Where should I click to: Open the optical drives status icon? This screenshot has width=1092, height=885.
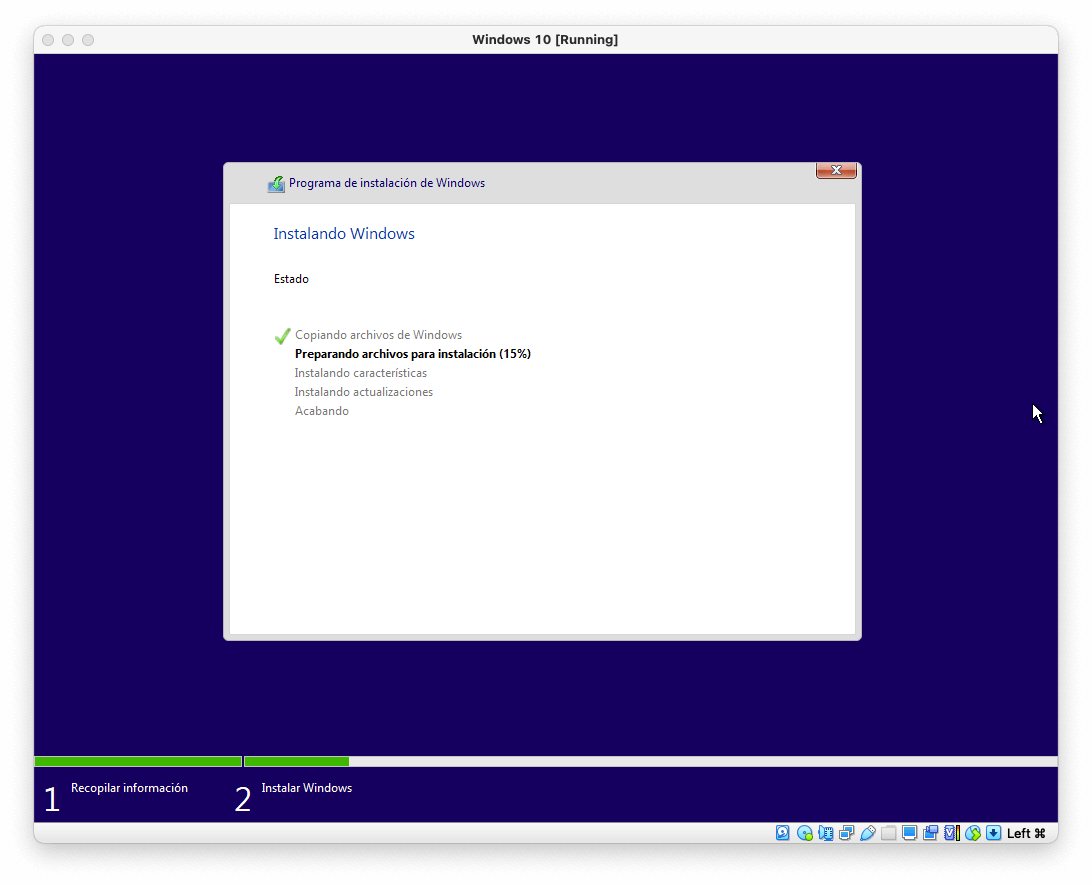tap(804, 832)
